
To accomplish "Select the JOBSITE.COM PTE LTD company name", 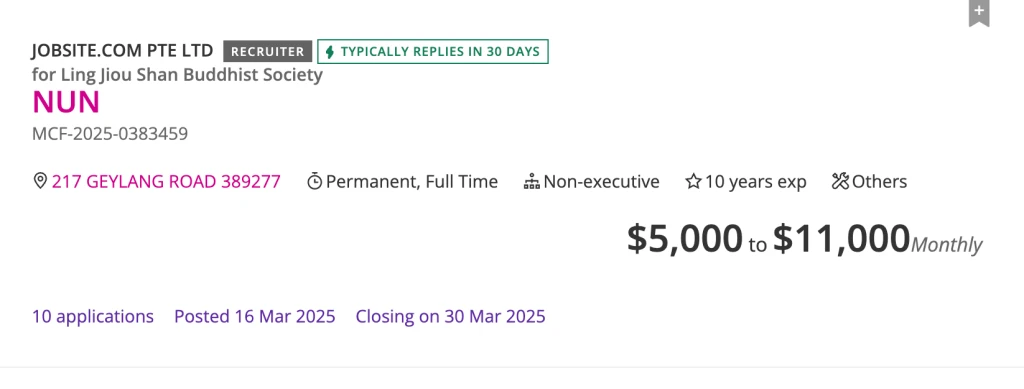I will [x=122, y=51].
